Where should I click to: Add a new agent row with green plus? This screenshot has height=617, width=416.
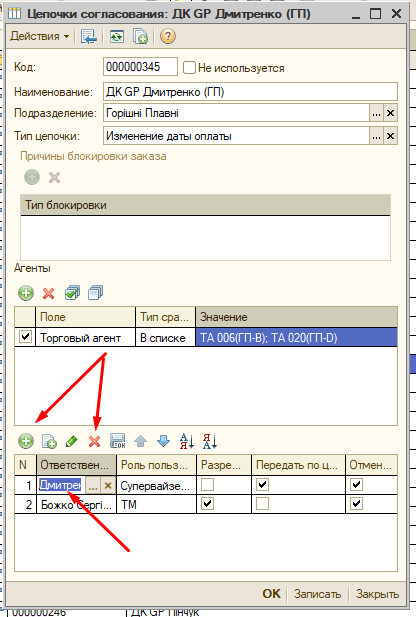click(26, 293)
